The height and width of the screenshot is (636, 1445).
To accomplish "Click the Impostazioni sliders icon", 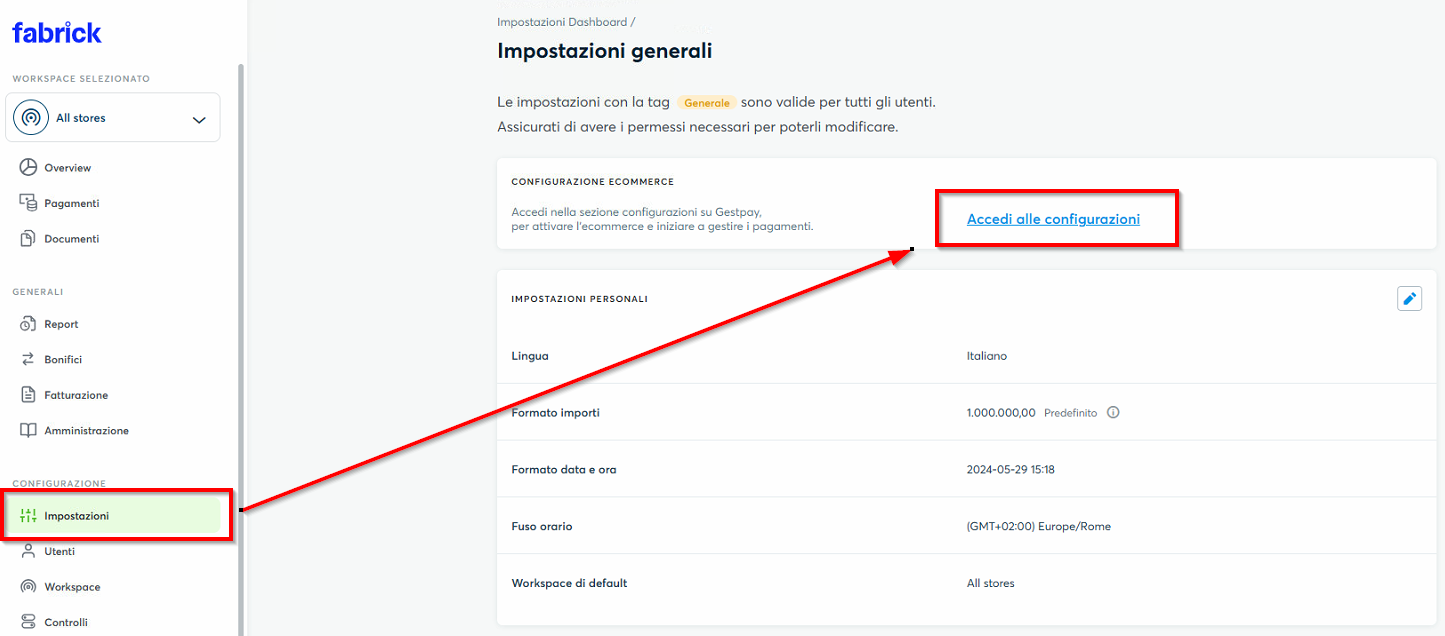I will click(28, 516).
